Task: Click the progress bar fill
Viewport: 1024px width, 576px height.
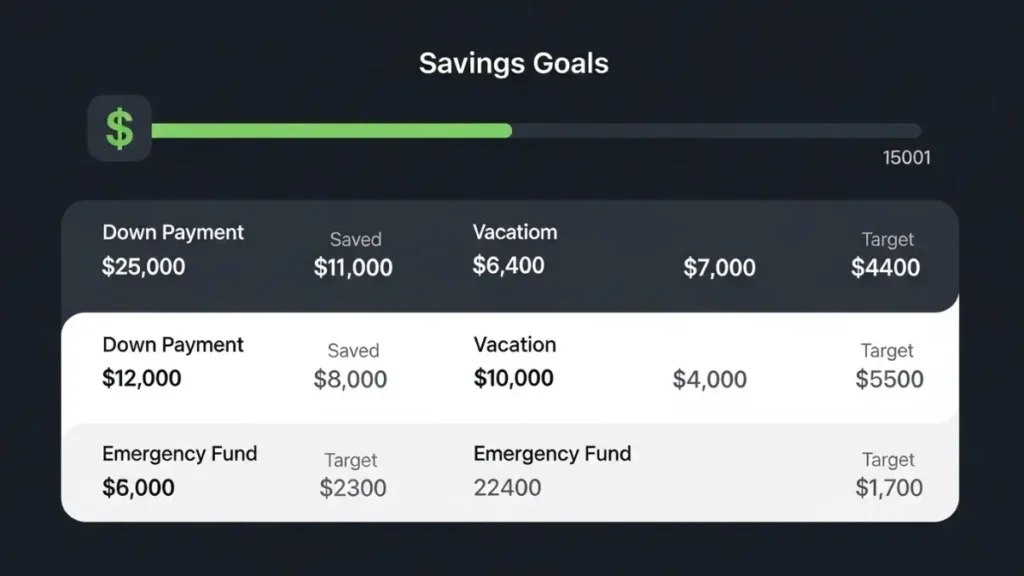Action: [x=330, y=131]
